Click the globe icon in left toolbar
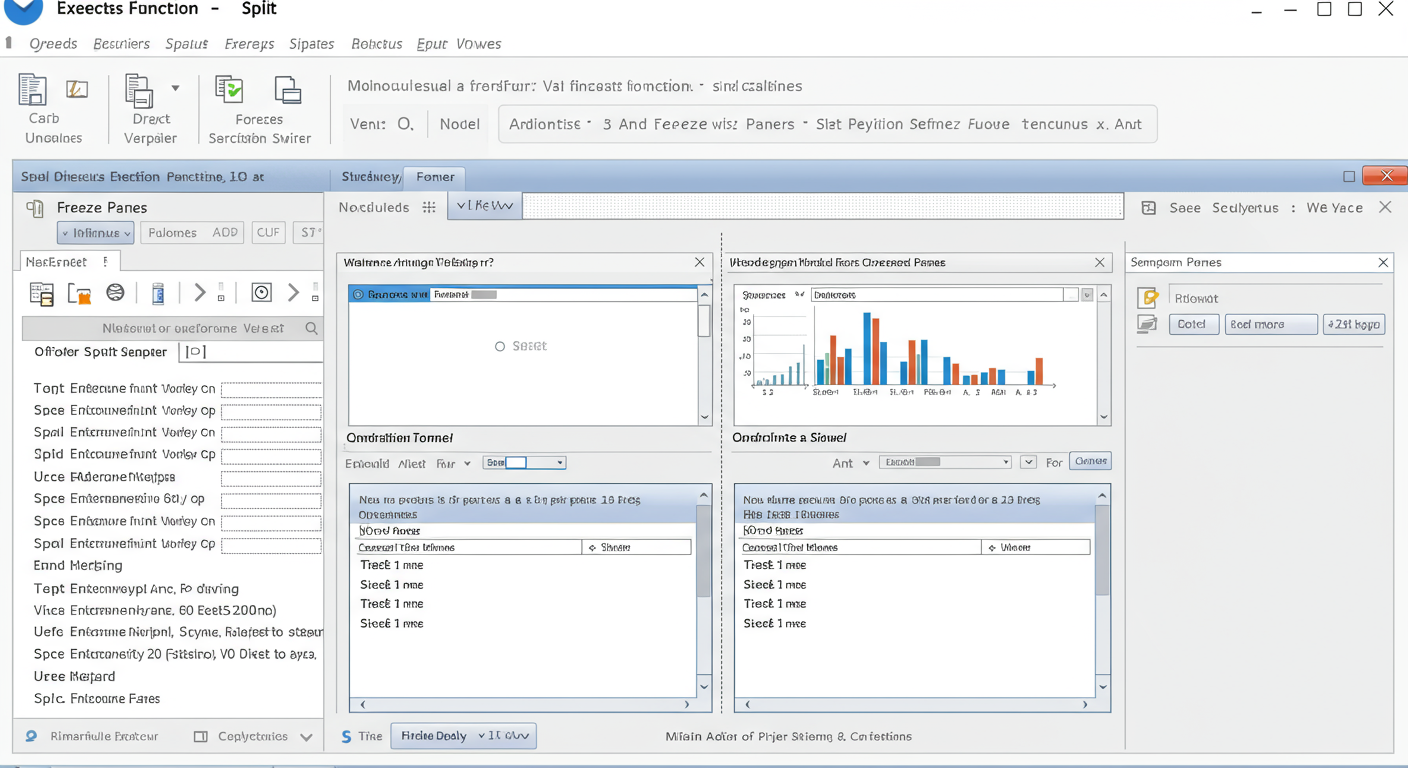This screenshot has width=1408, height=768. 116,293
